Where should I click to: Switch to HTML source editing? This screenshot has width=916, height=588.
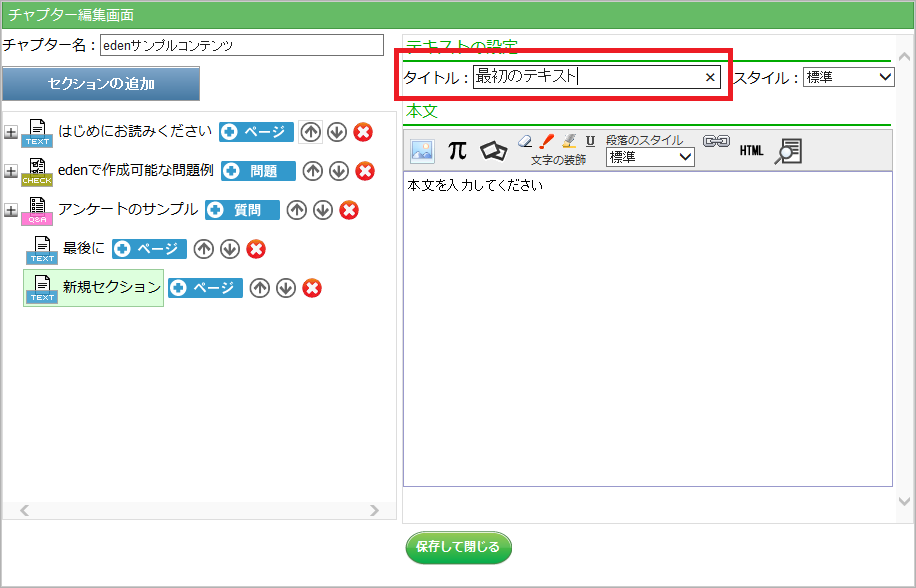tap(751, 151)
